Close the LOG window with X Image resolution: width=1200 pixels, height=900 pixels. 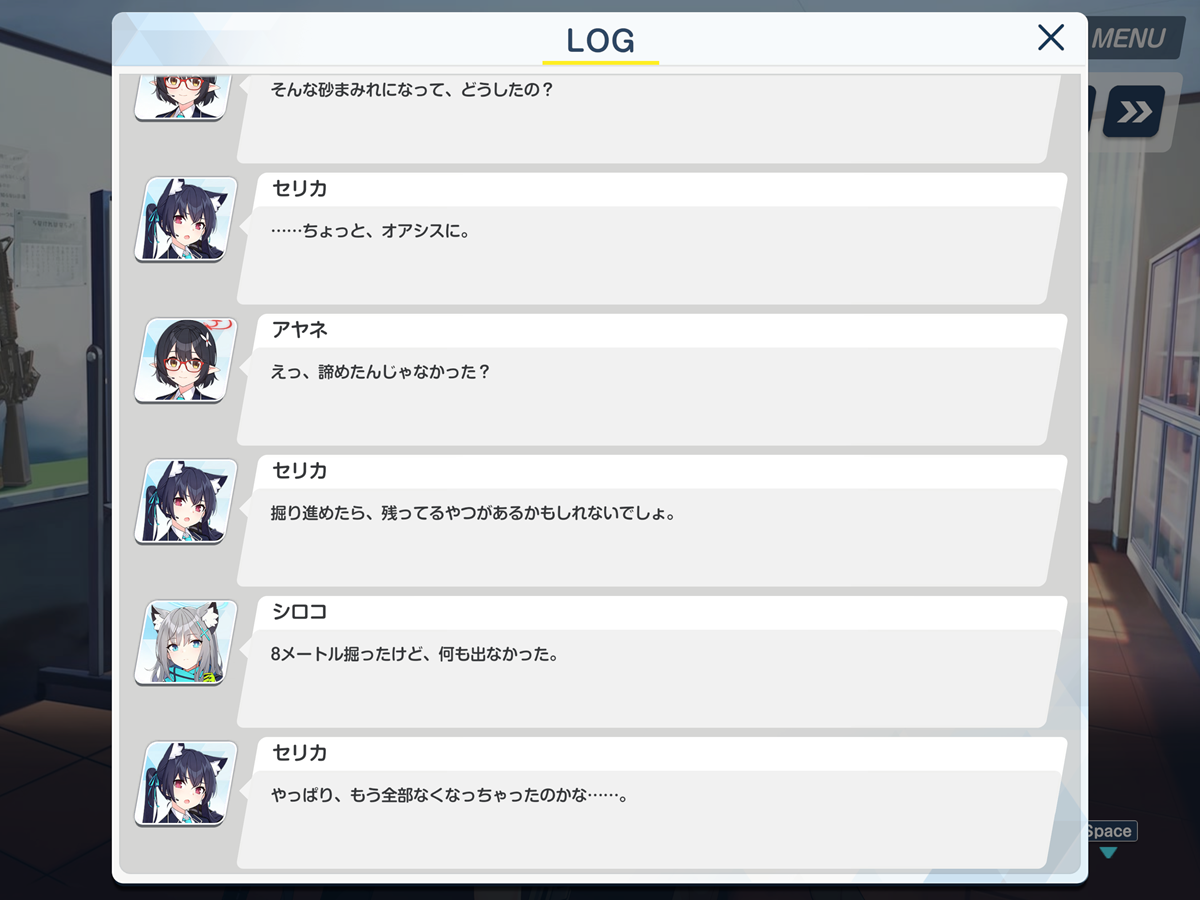1051,38
